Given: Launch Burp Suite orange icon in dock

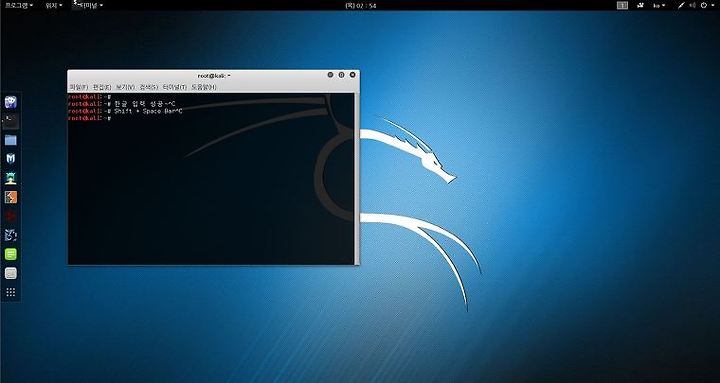Looking at the screenshot, I should [11, 197].
